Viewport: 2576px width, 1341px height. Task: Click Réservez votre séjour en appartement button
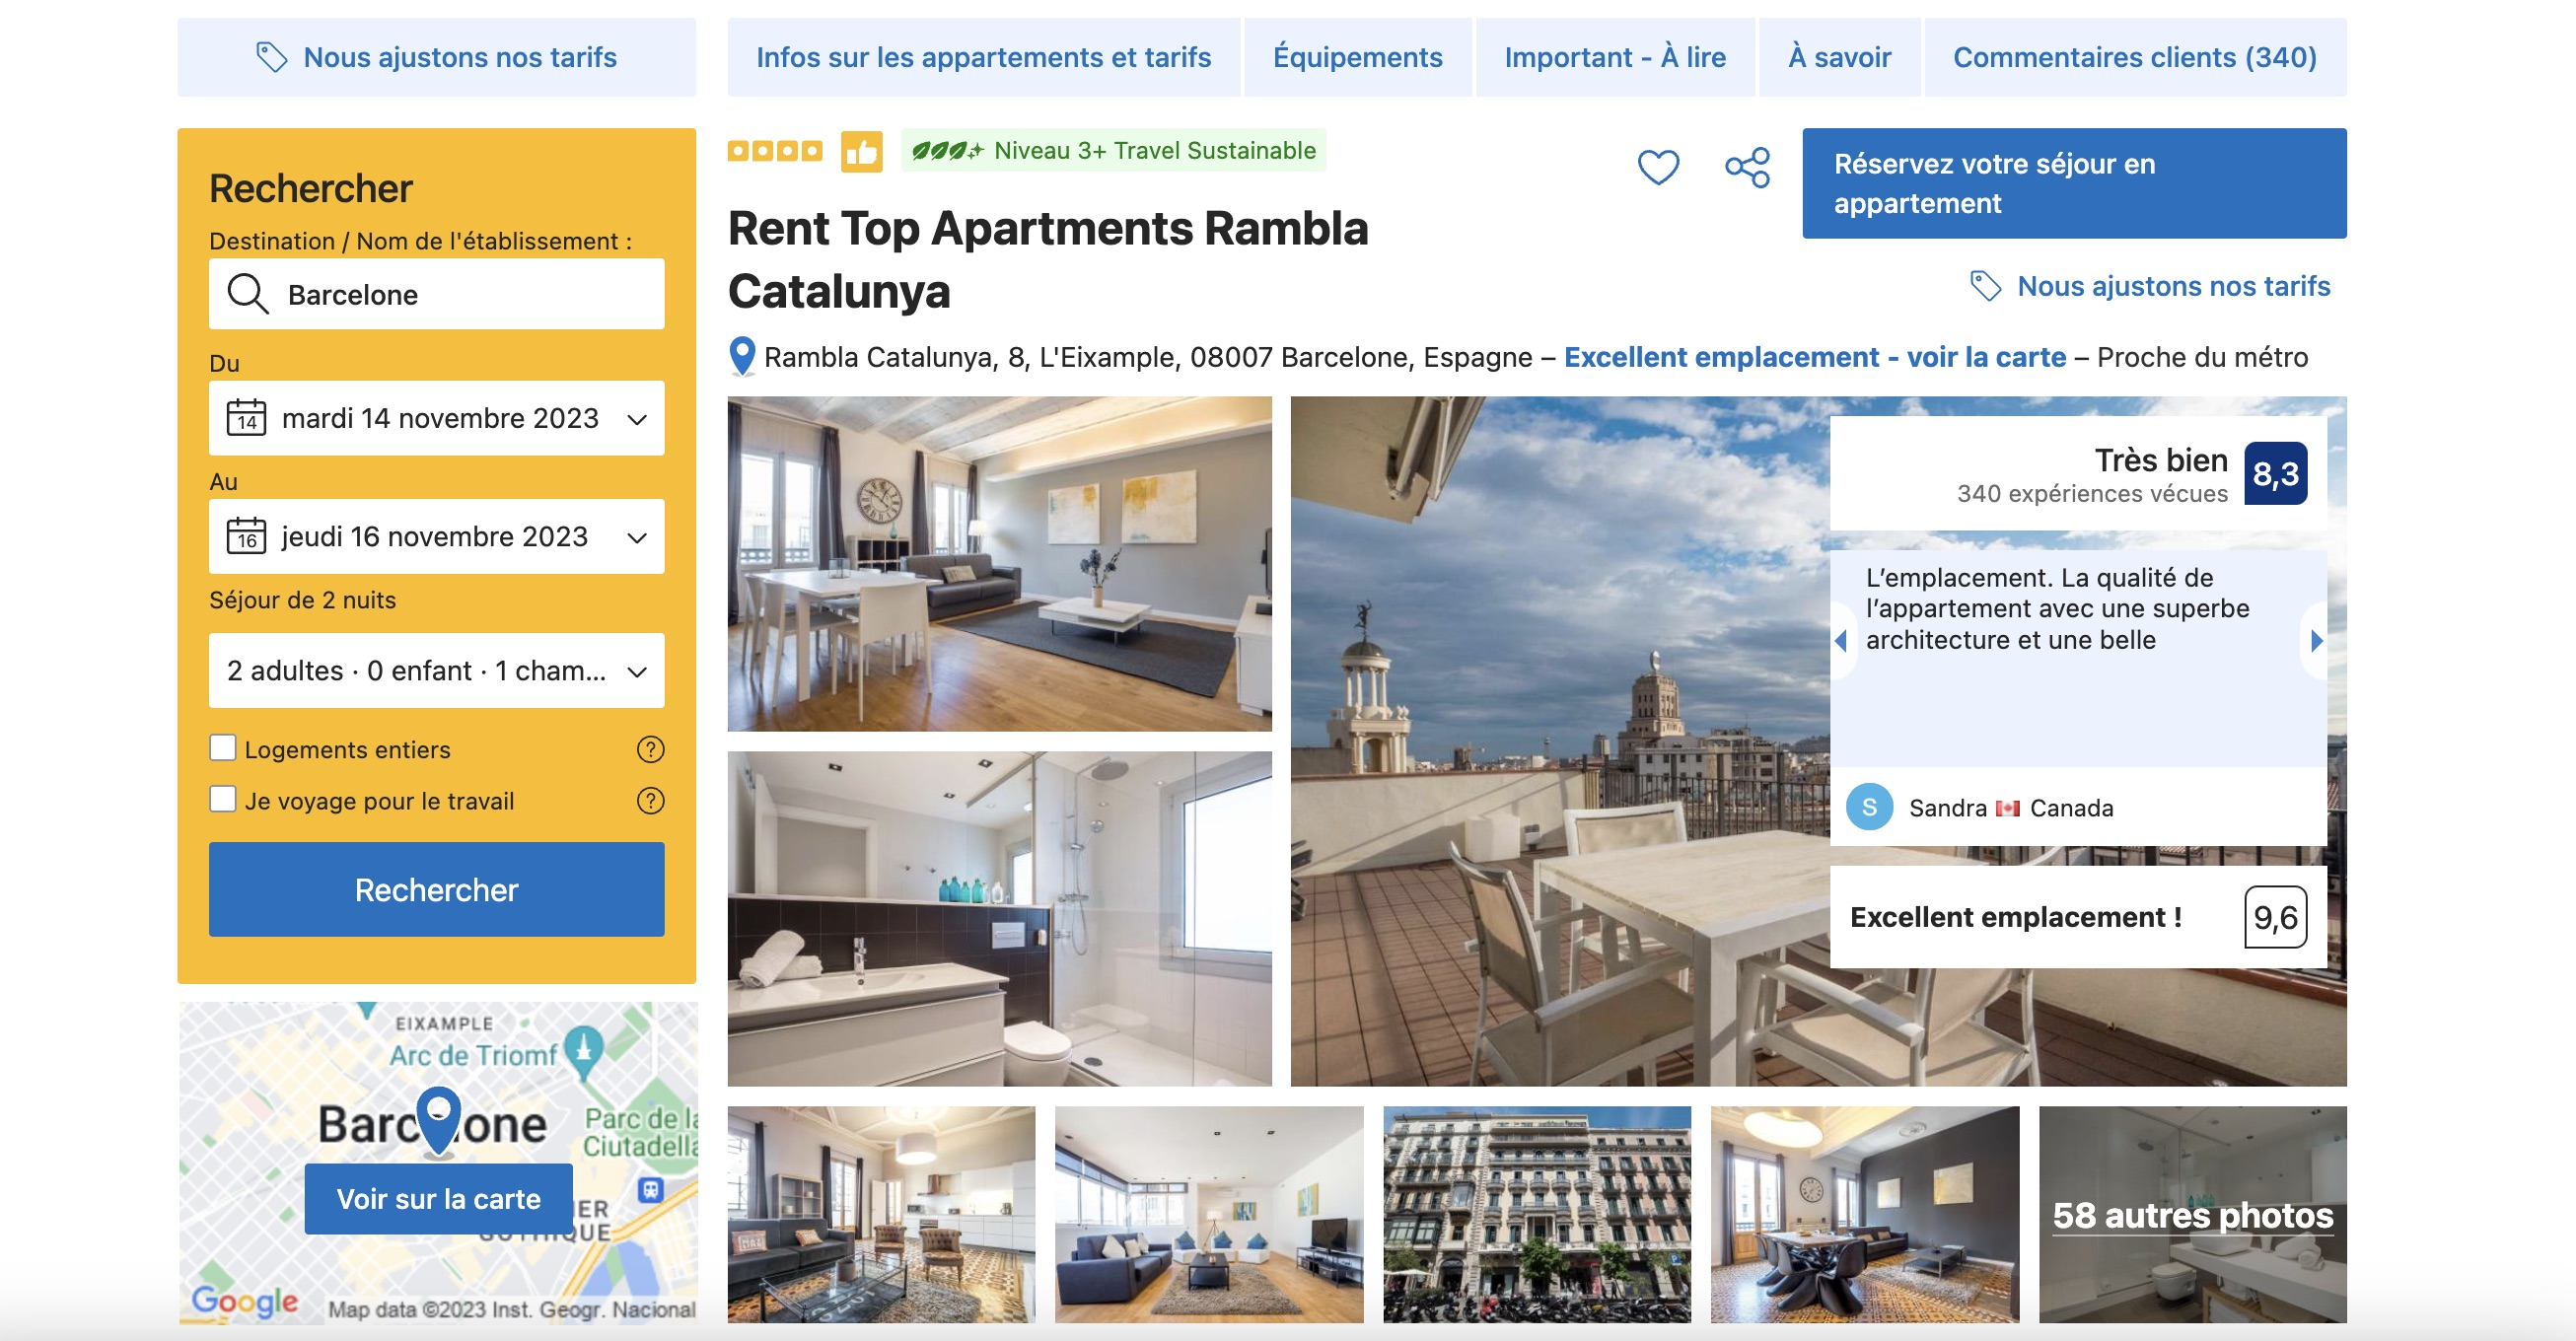point(2074,183)
